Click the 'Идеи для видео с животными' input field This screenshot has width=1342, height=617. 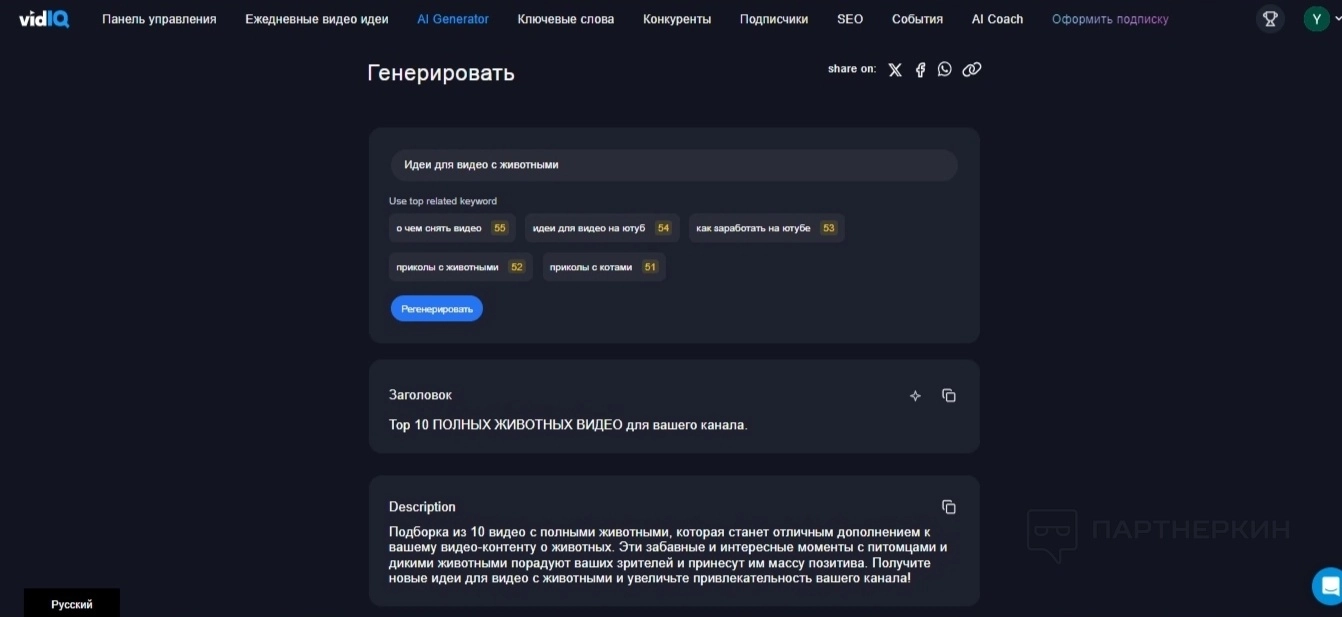[x=673, y=165]
